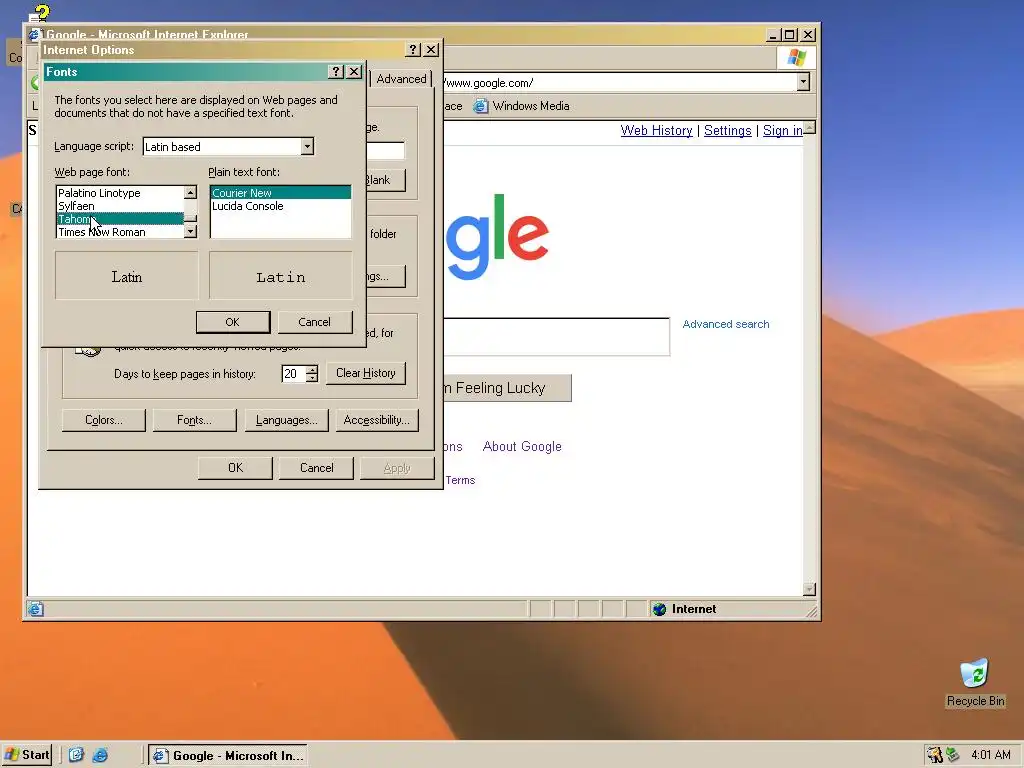Click the first system tray icon

pyautogui.click(x=935, y=755)
